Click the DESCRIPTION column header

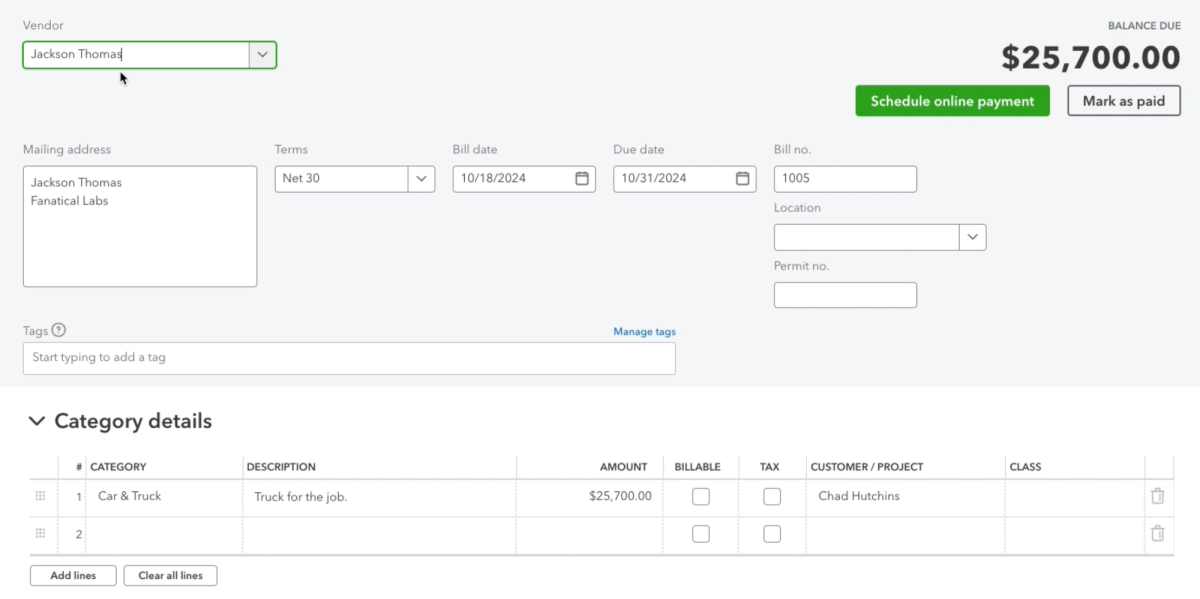click(281, 467)
